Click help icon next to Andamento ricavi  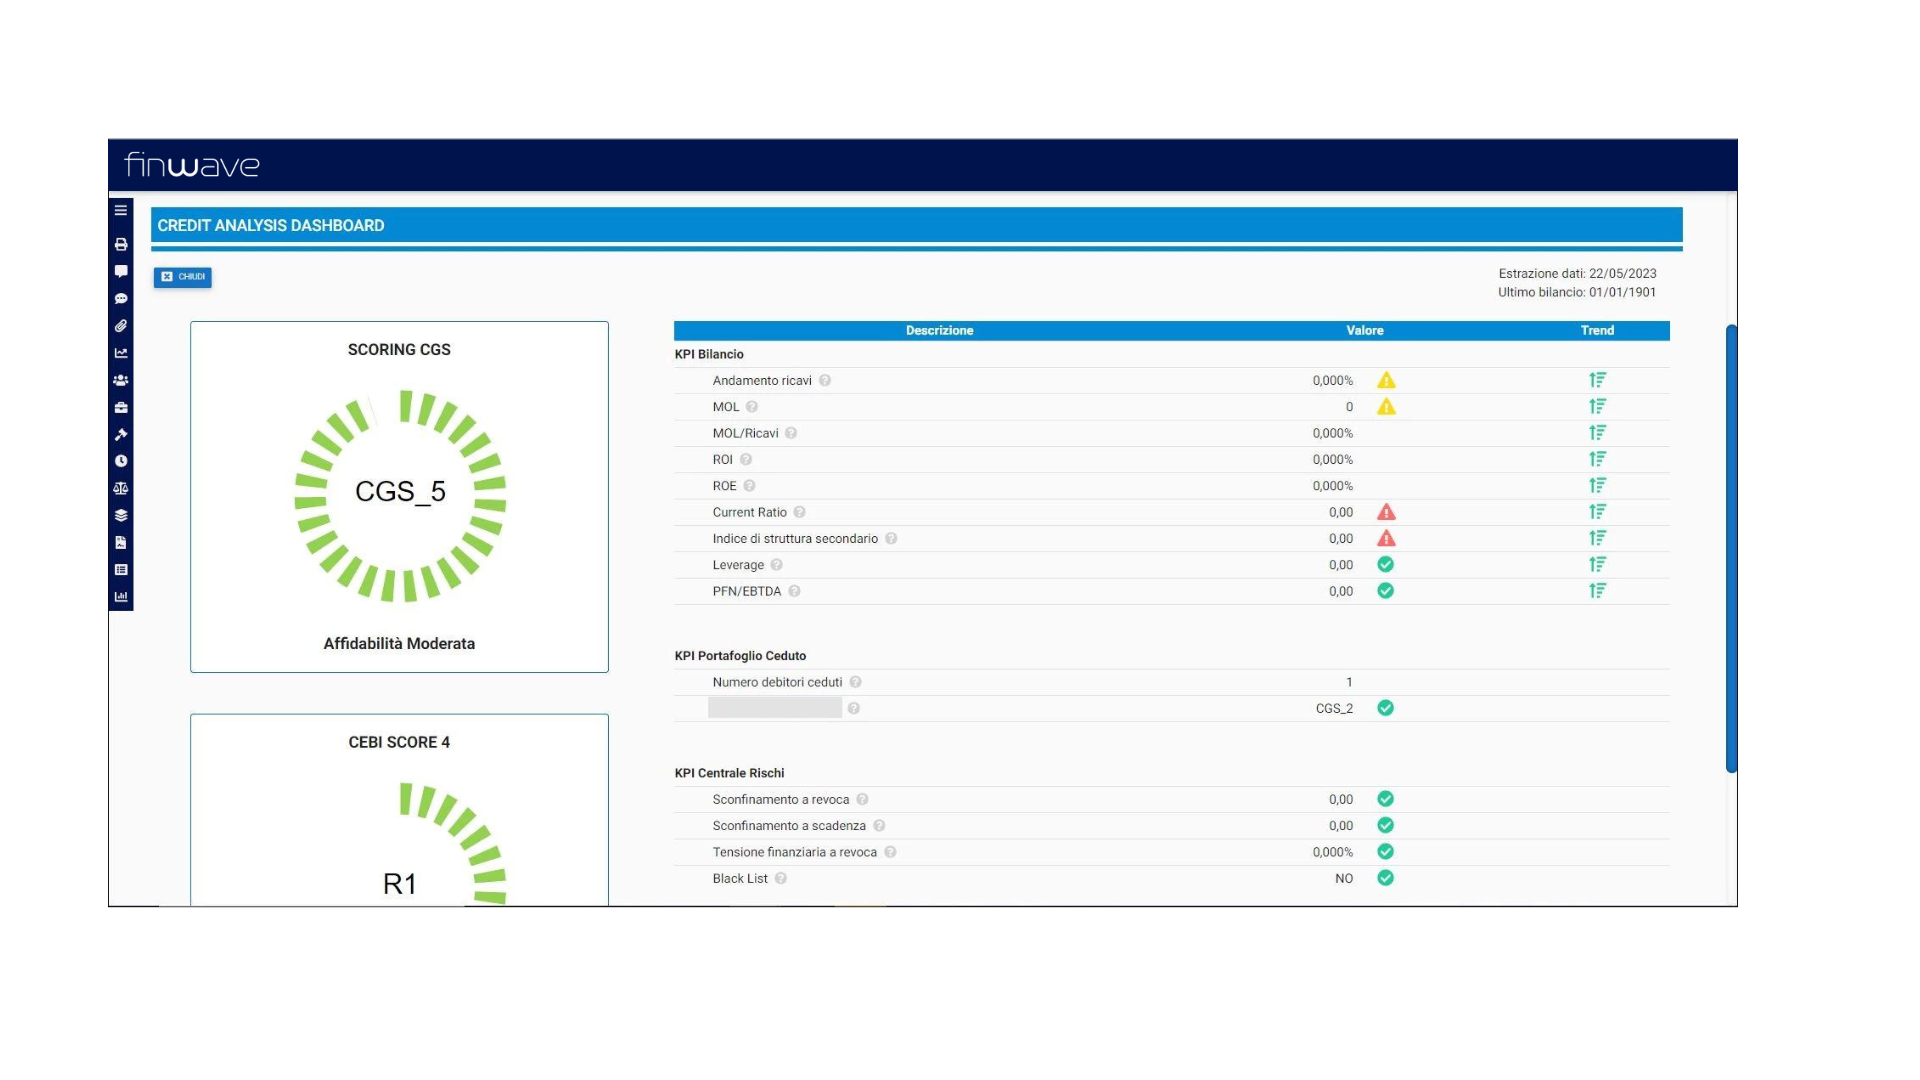coord(825,381)
